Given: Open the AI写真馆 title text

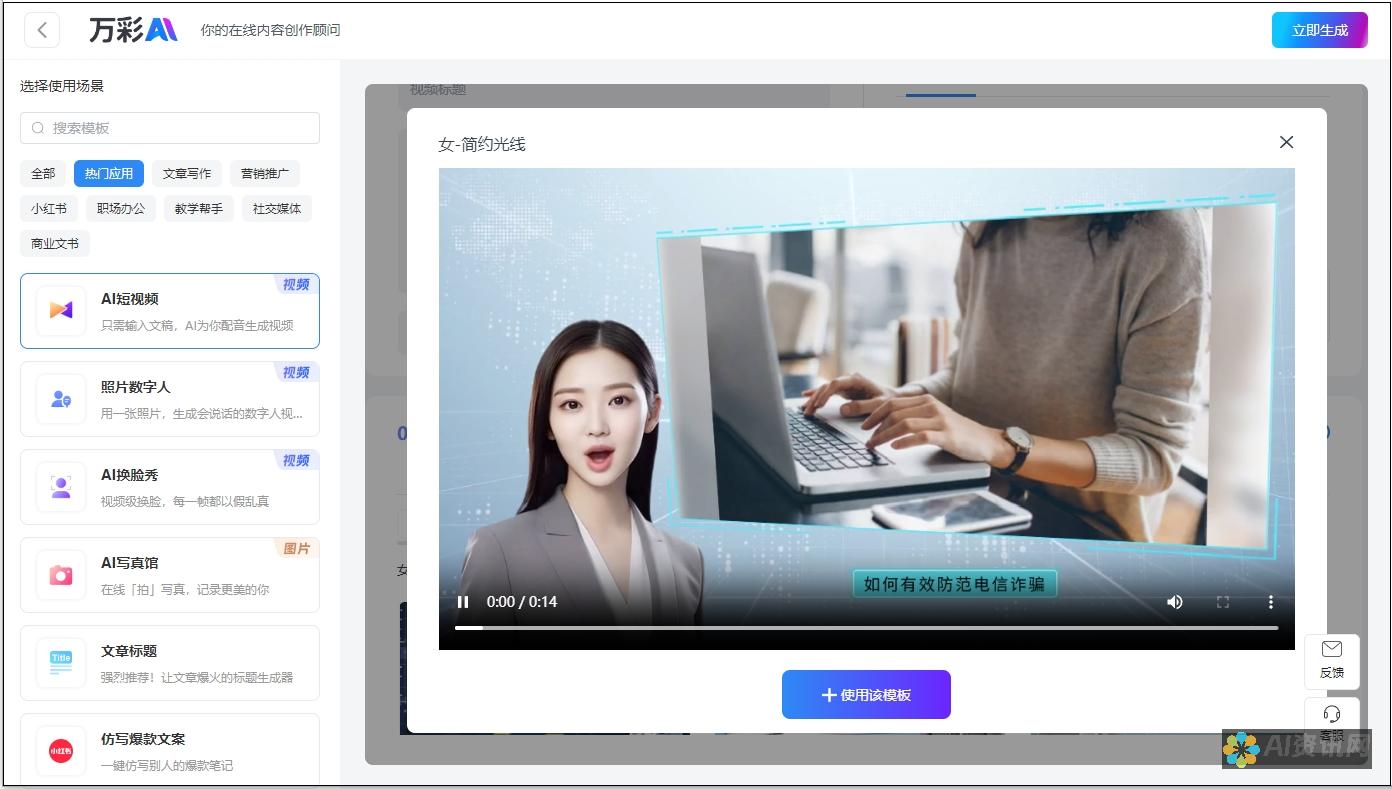Looking at the screenshot, I should [x=130, y=563].
